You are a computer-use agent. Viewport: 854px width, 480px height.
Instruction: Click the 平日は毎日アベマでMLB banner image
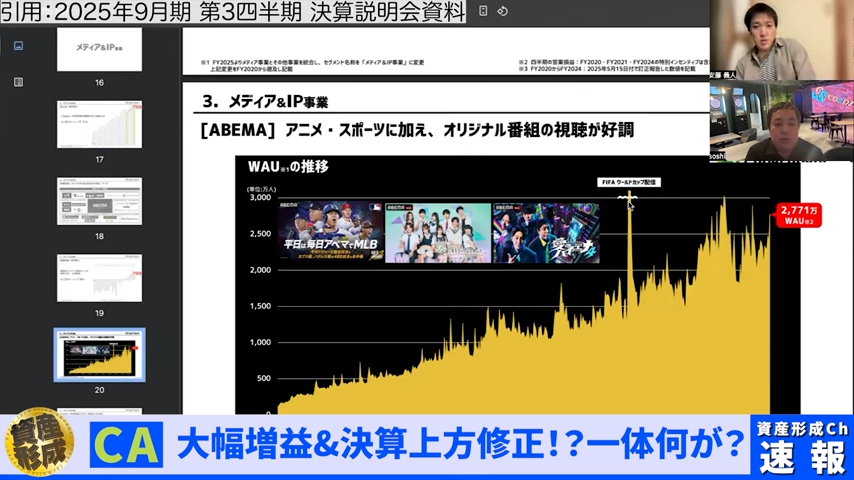pyautogui.click(x=331, y=233)
